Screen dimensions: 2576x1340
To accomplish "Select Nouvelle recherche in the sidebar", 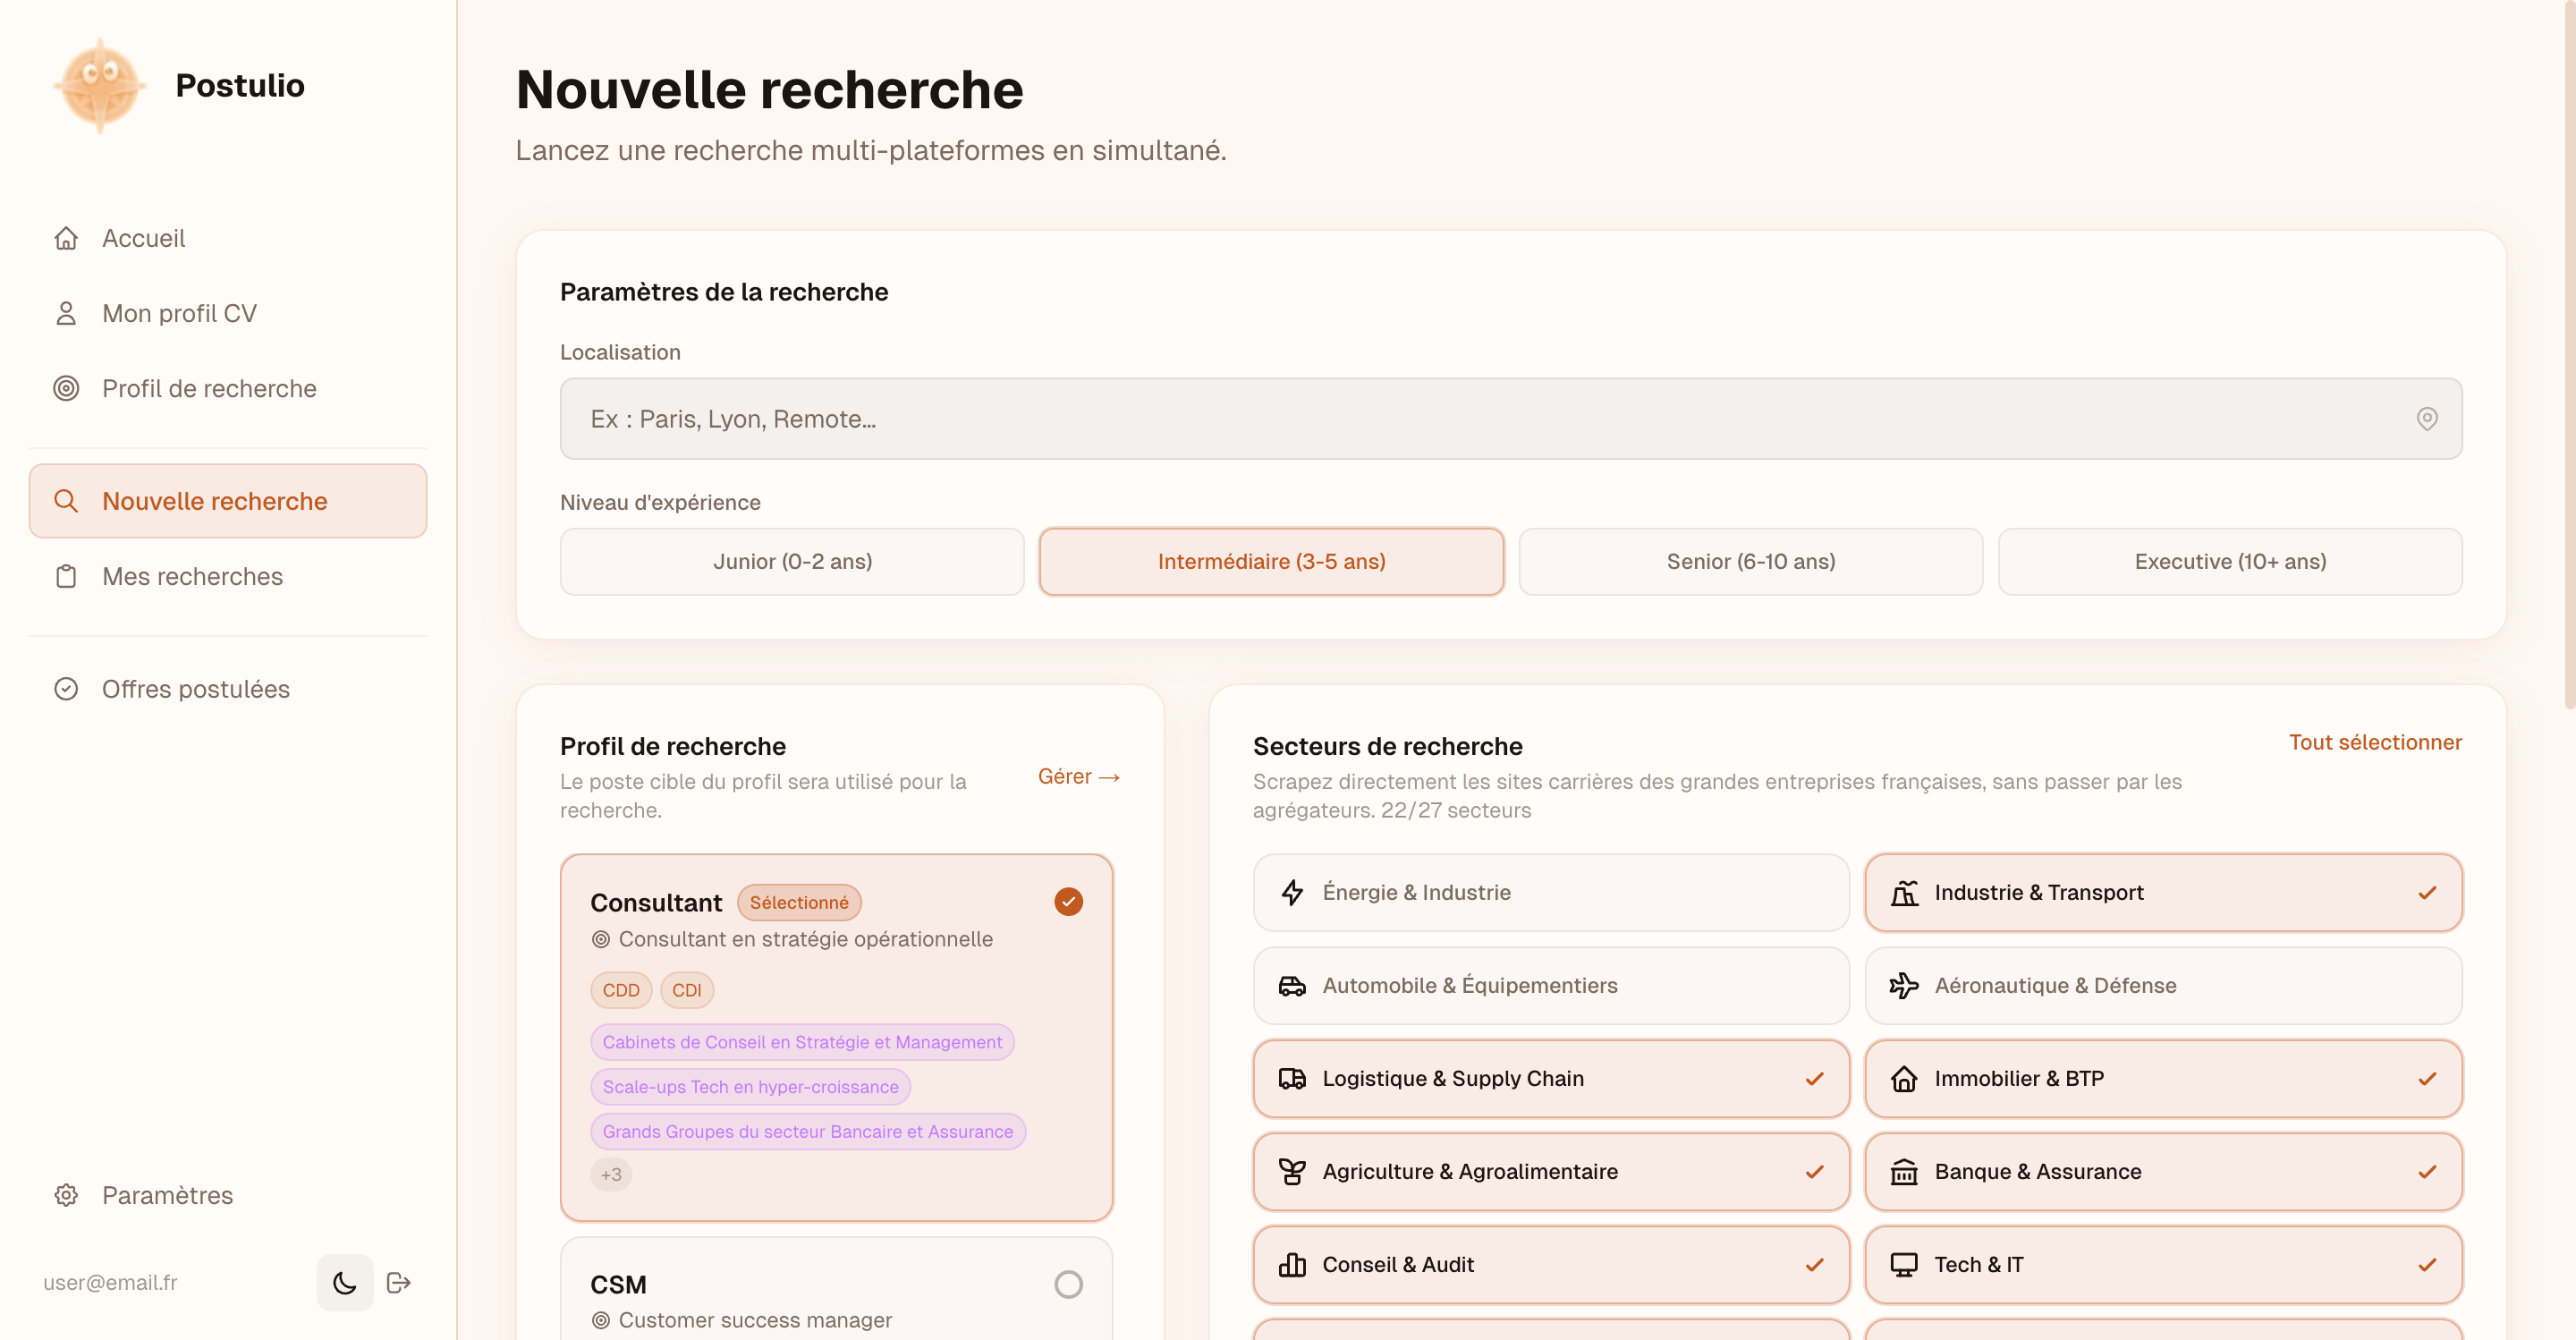I will (228, 501).
